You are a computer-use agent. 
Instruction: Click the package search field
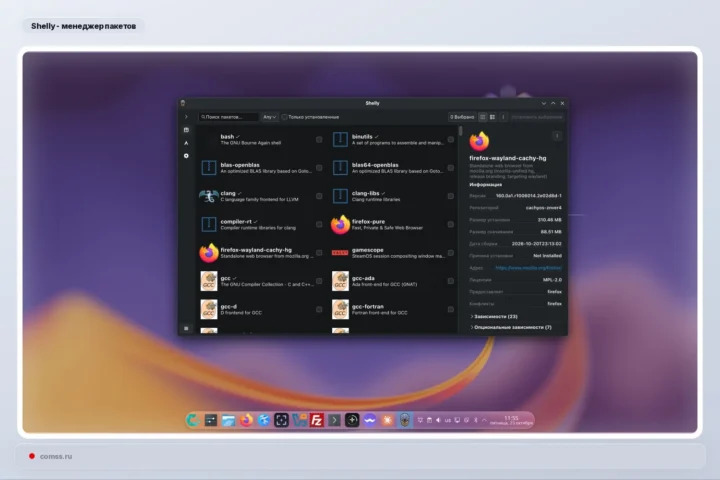(x=229, y=117)
